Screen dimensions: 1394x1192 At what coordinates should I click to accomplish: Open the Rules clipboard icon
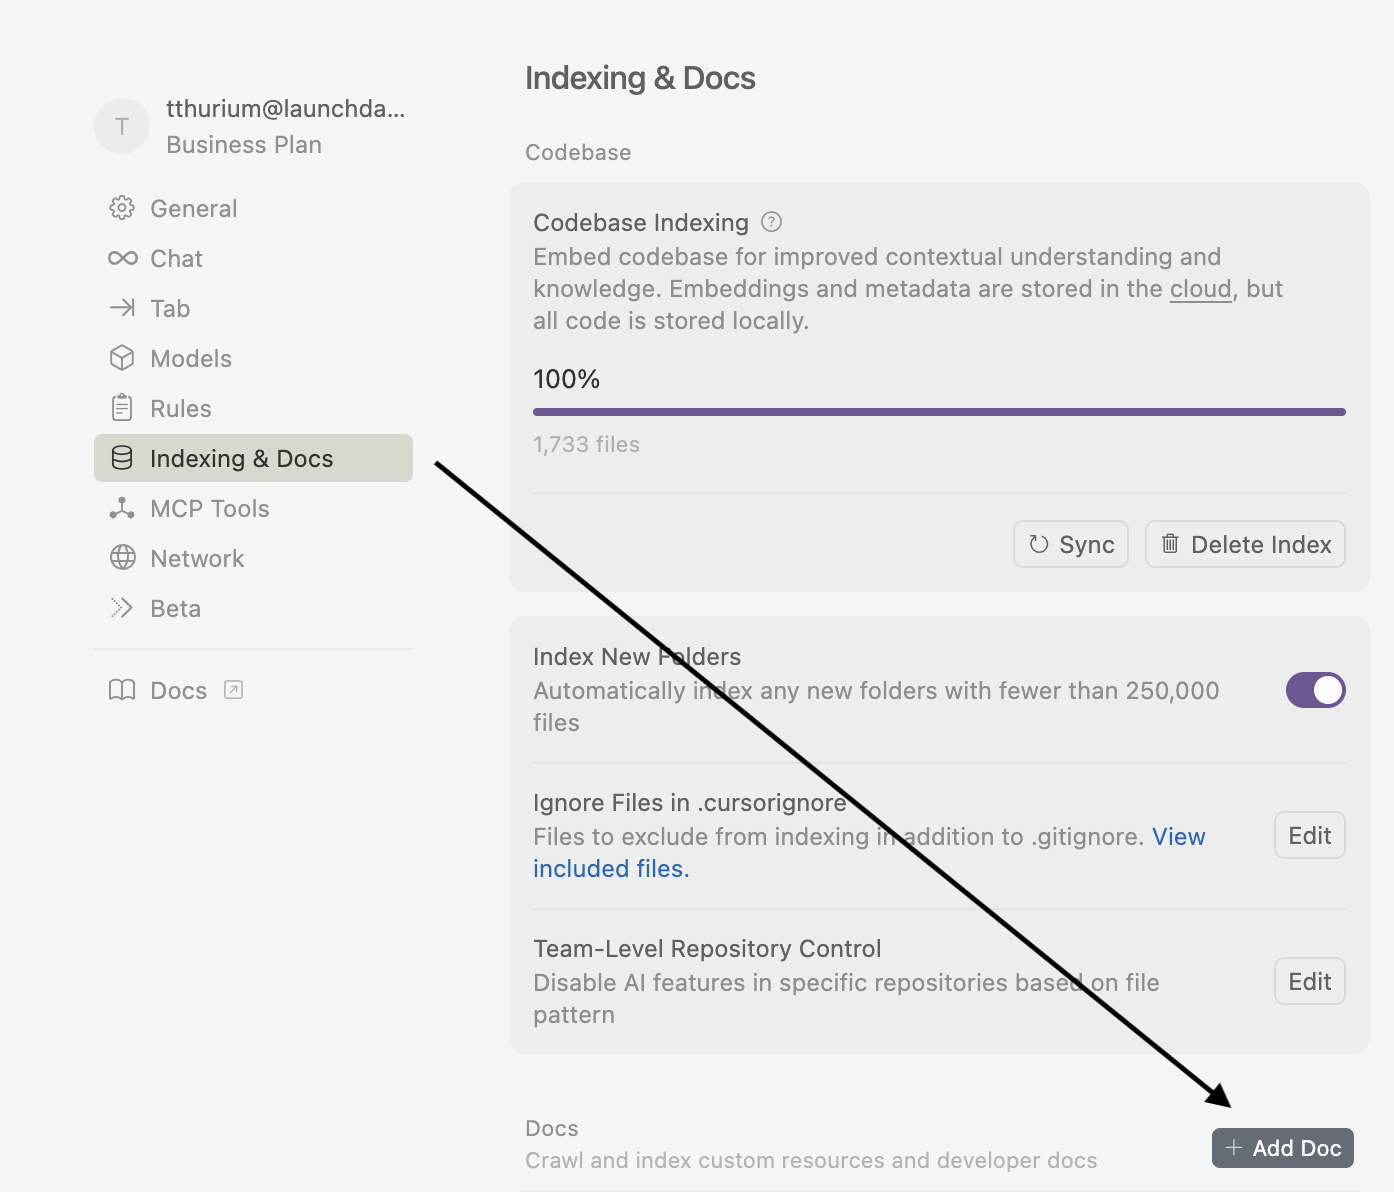(x=122, y=408)
